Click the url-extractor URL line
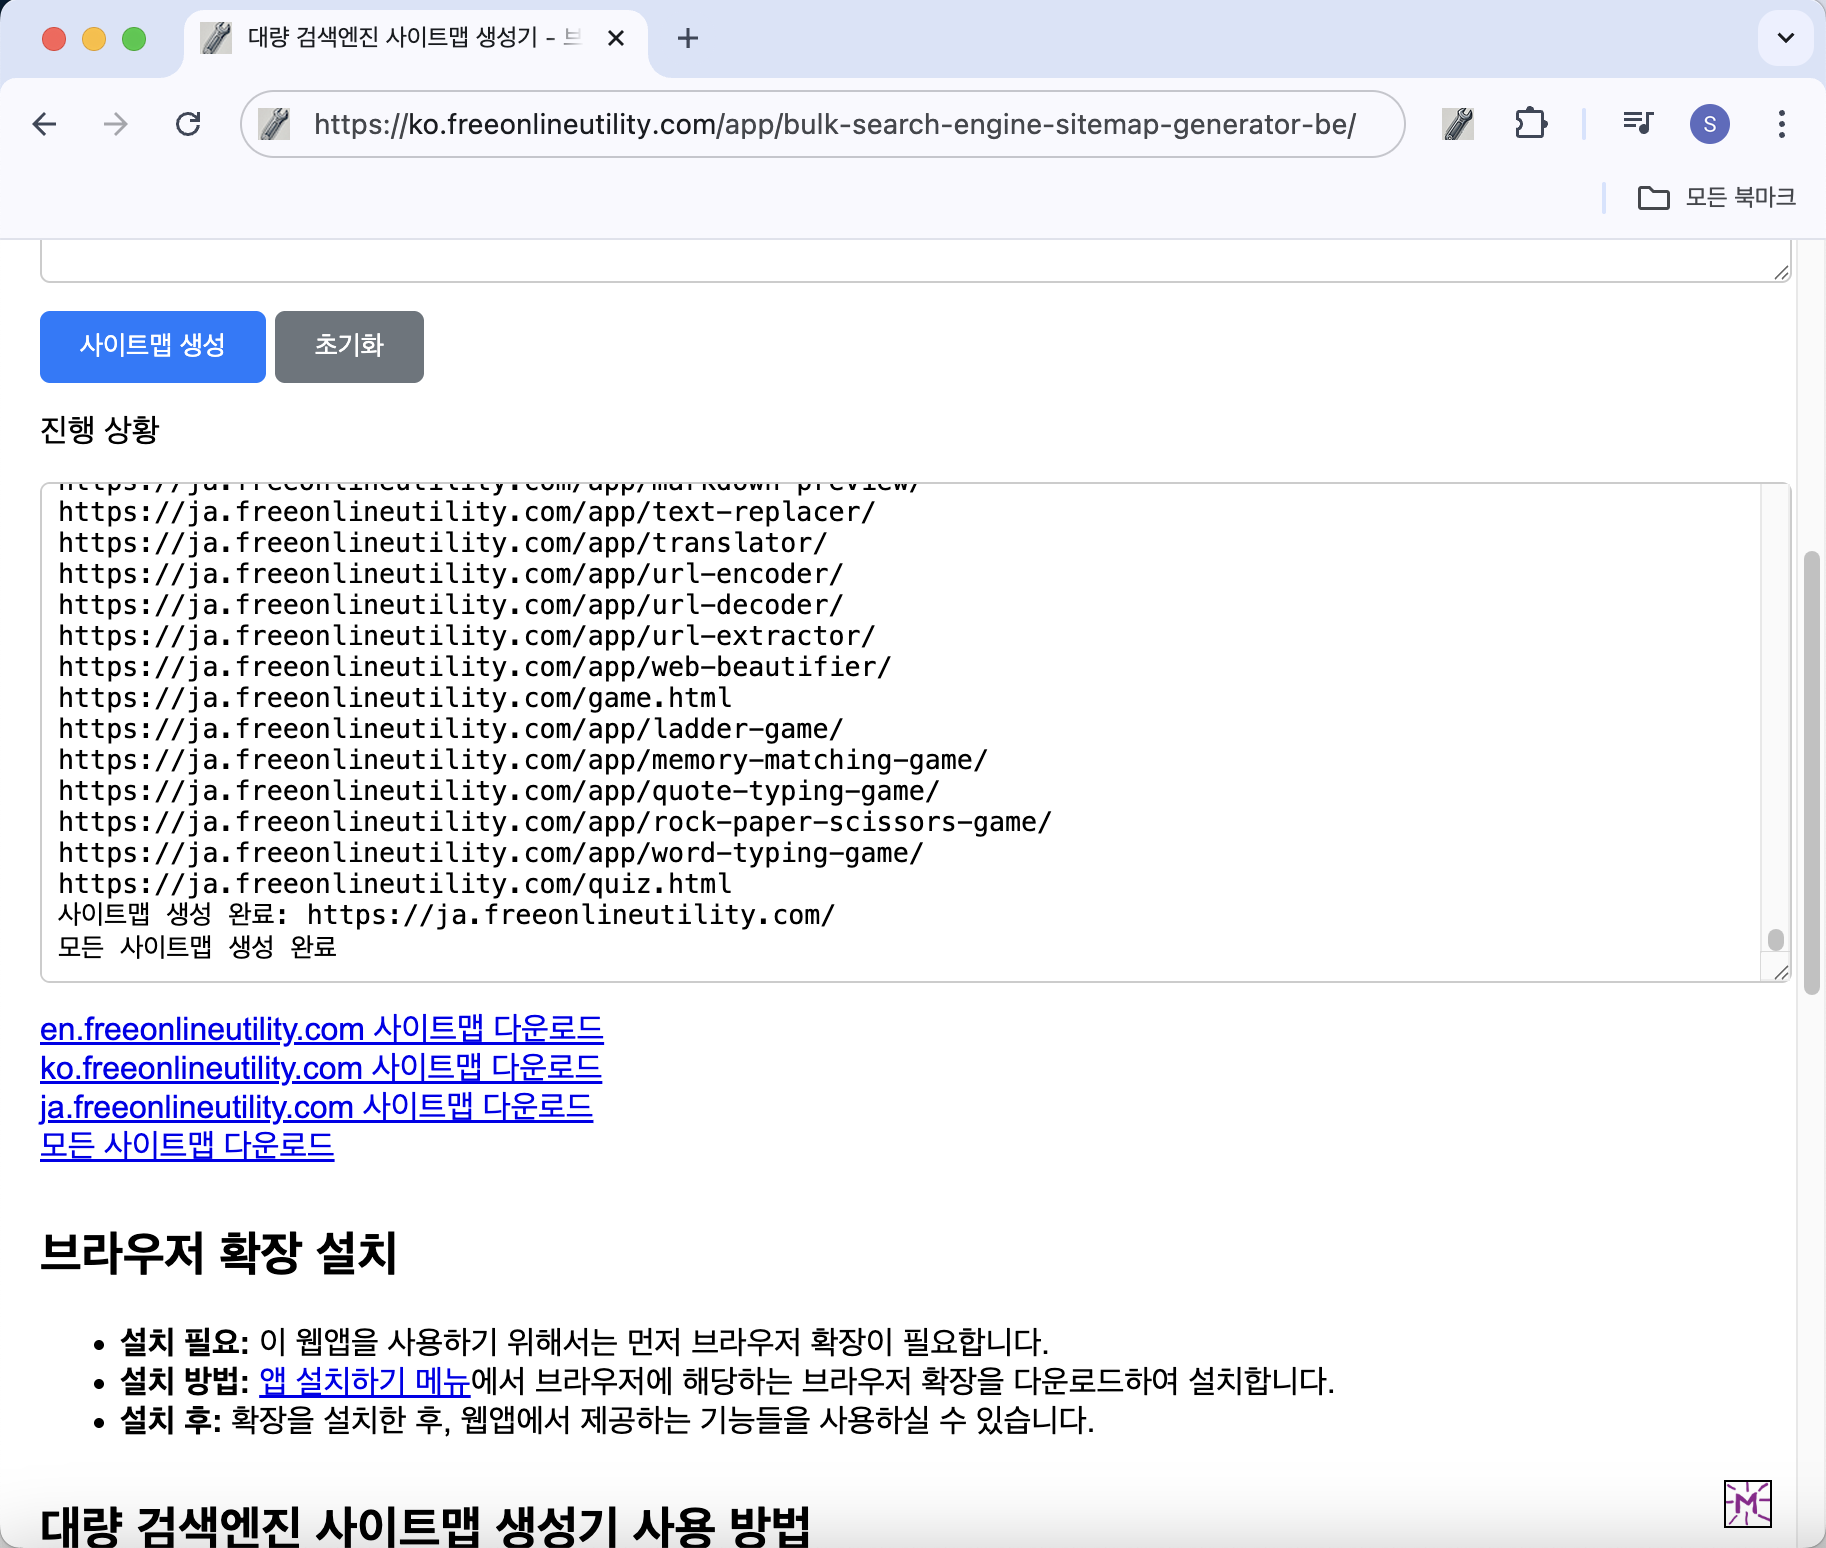 (x=467, y=636)
